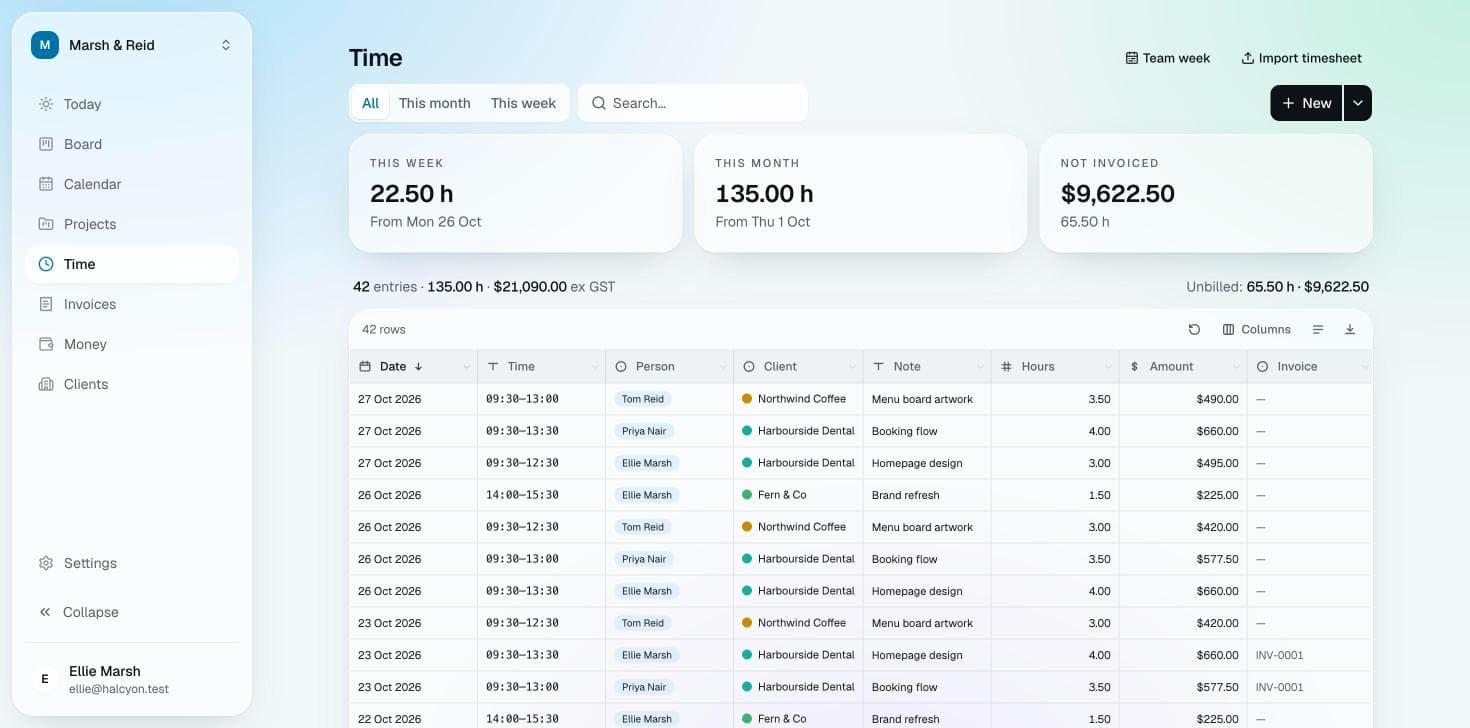Open Today in the sidebar

[132, 104]
